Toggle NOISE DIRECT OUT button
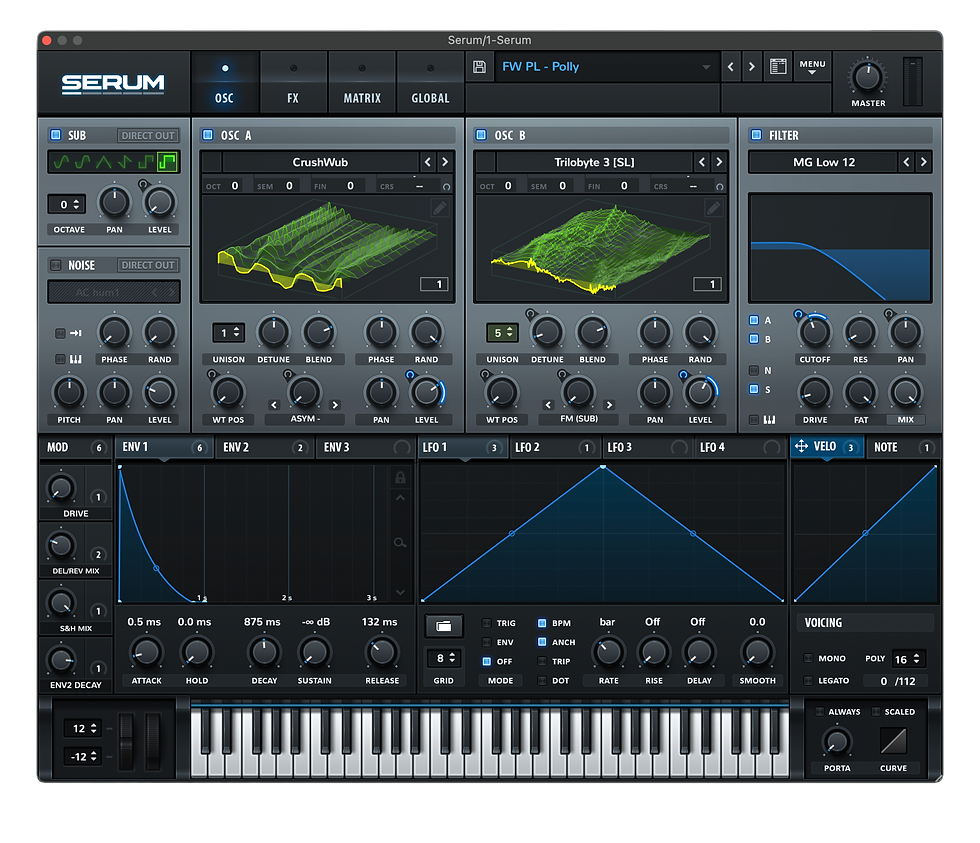 [x=148, y=265]
